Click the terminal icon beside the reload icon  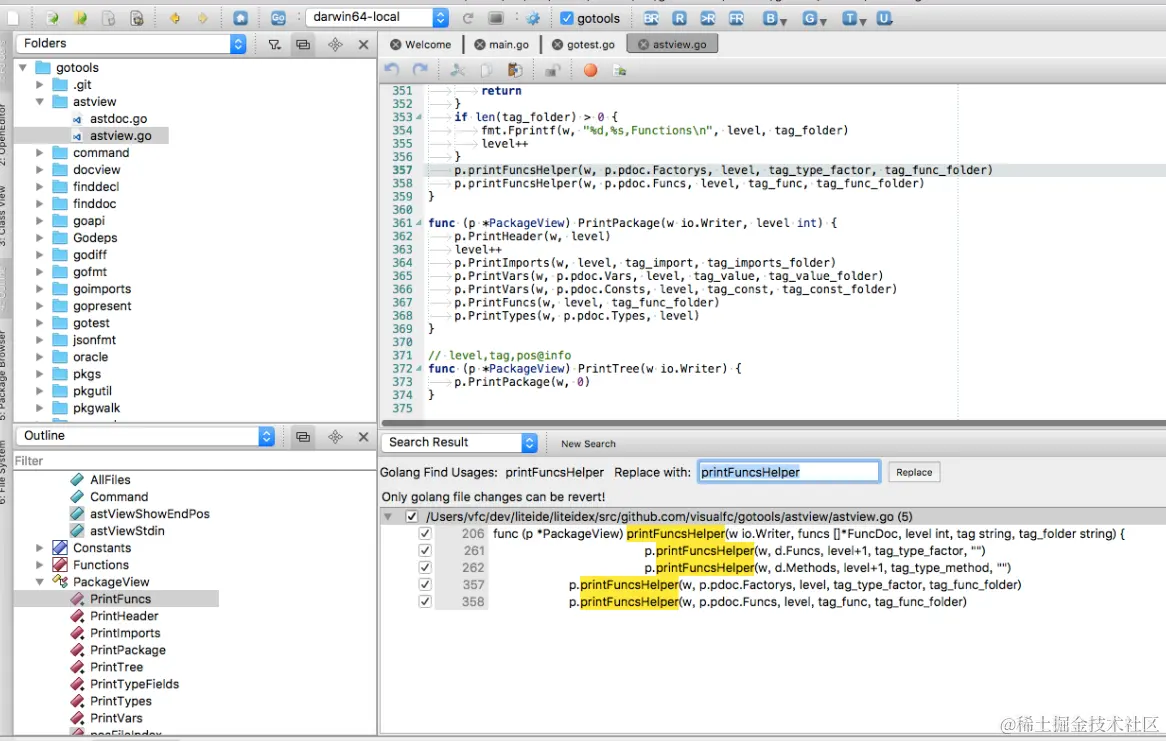click(496, 18)
